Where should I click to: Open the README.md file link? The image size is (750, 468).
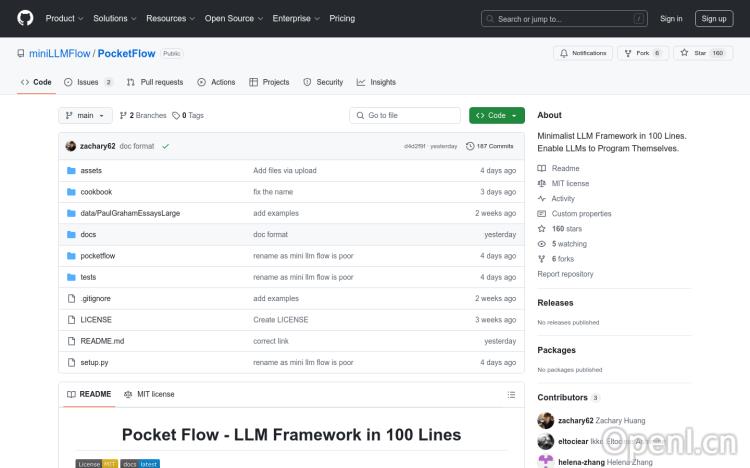pos(102,341)
